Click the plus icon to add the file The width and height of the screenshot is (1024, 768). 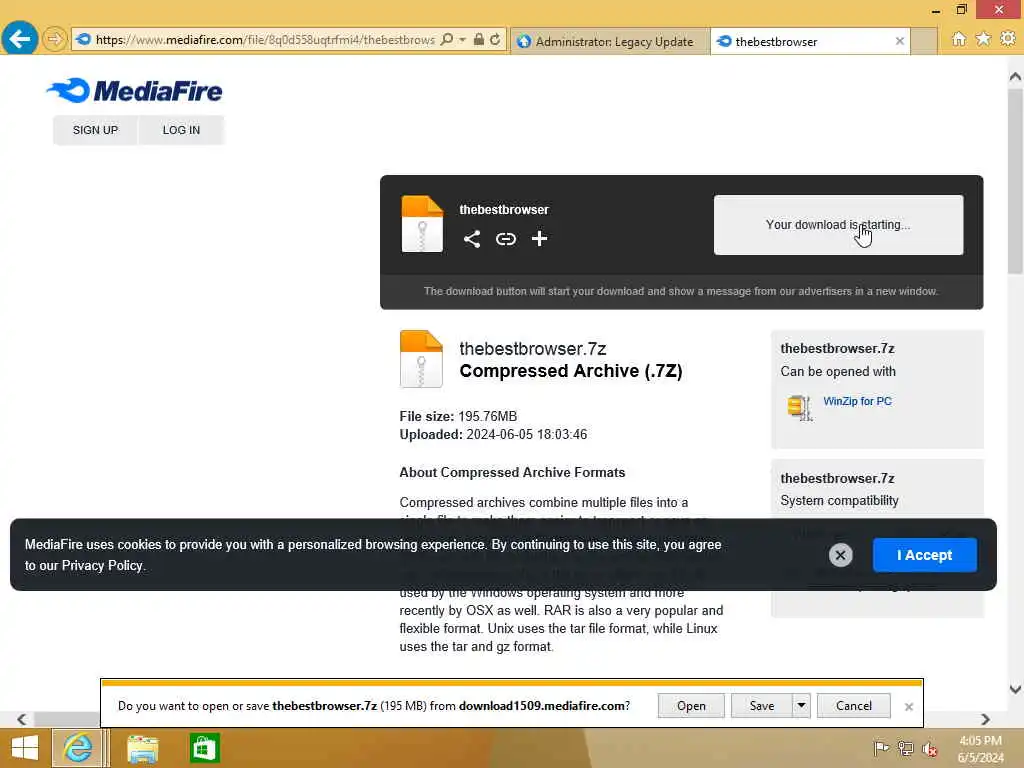(x=539, y=238)
